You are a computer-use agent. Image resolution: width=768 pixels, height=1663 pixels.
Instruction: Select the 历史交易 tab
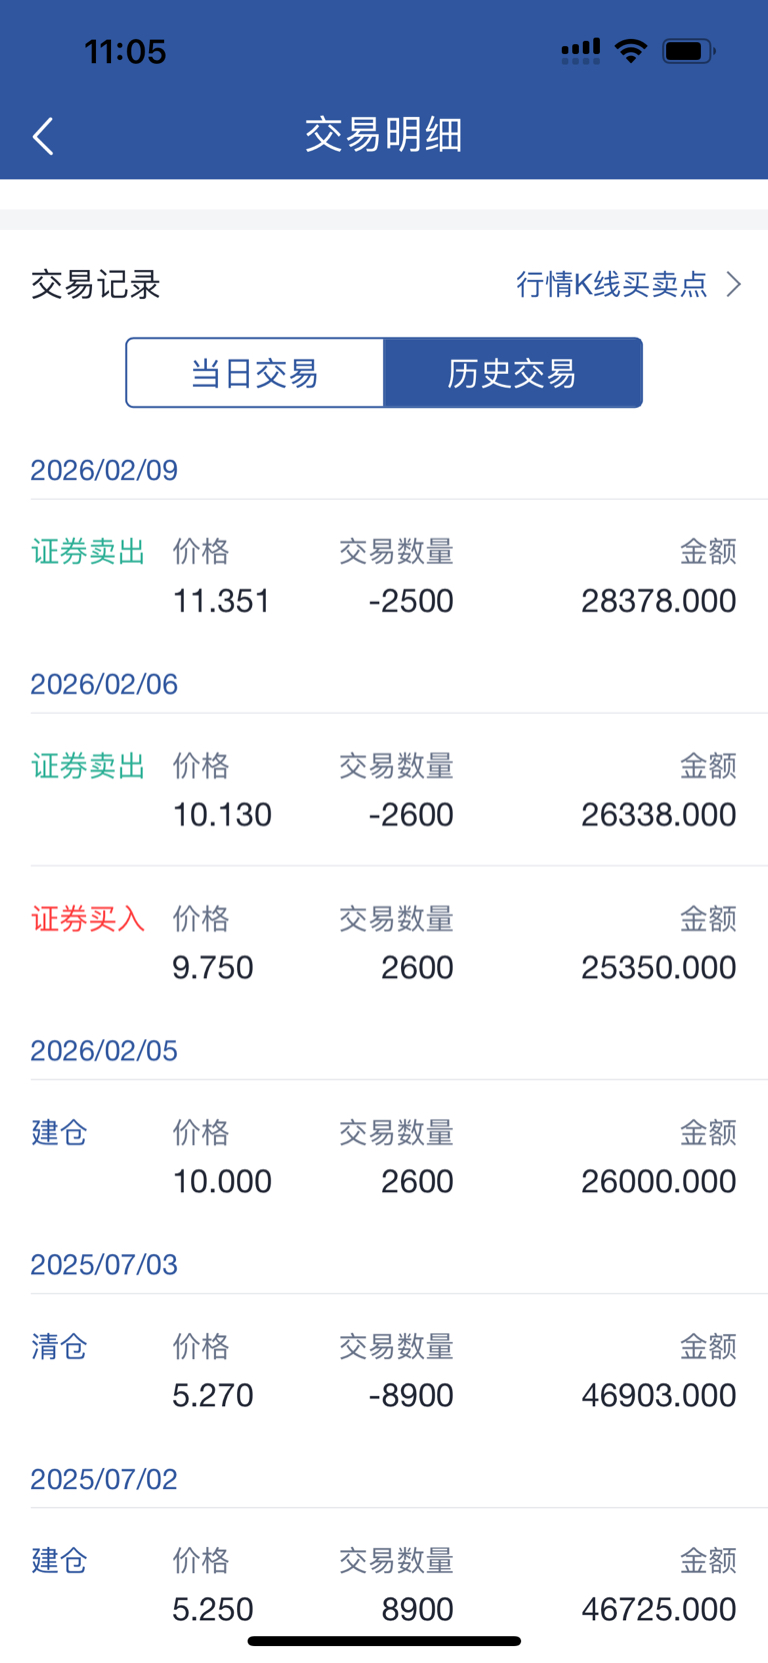(512, 373)
